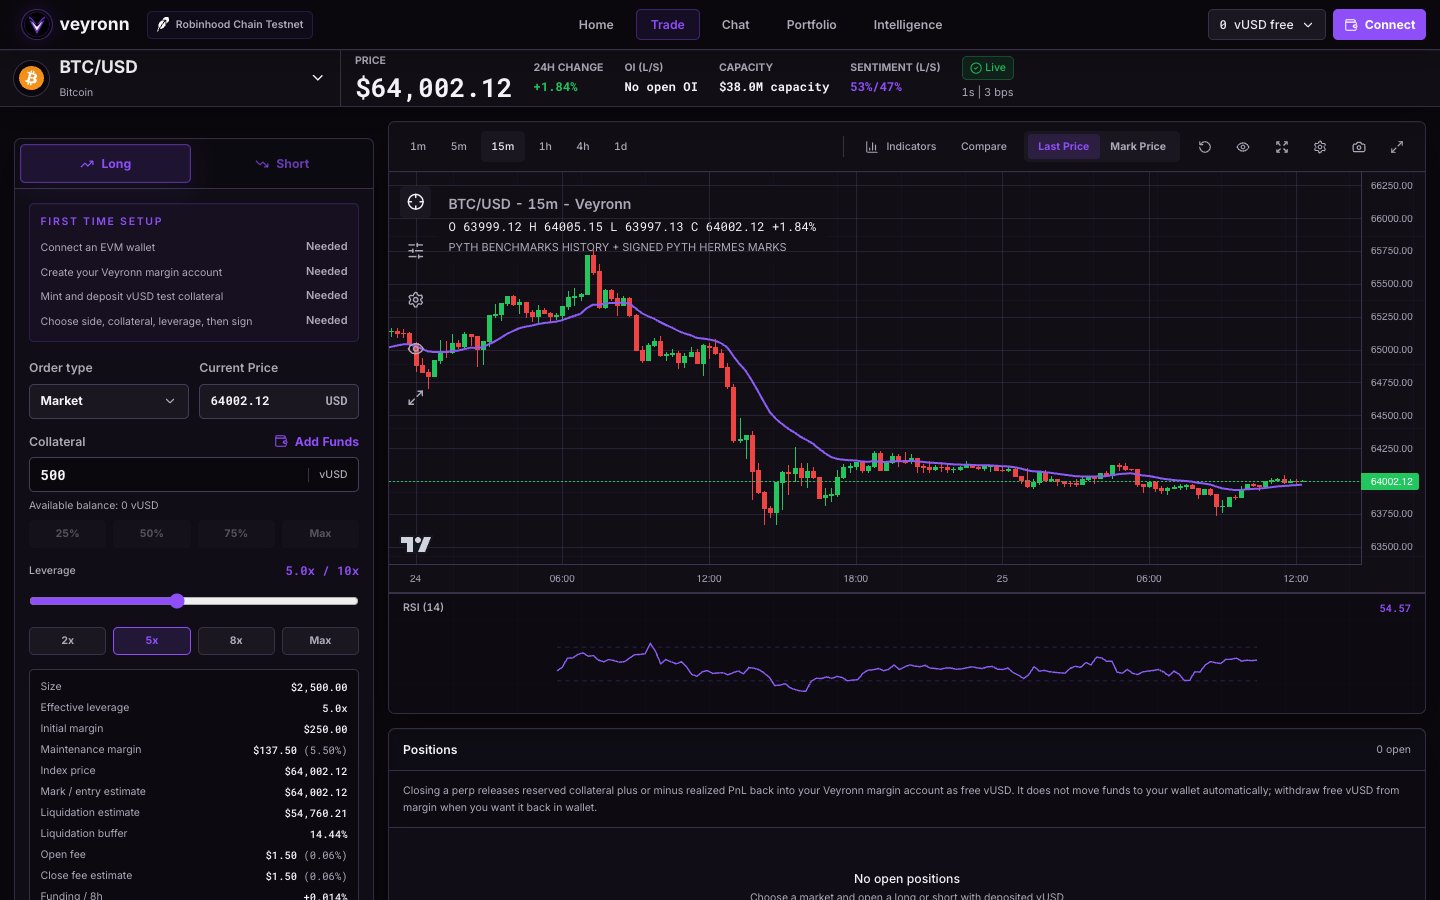Image resolution: width=1440 pixels, height=900 pixels.
Task: Click the Veyronn logo icon
Action: coord(37,24)
